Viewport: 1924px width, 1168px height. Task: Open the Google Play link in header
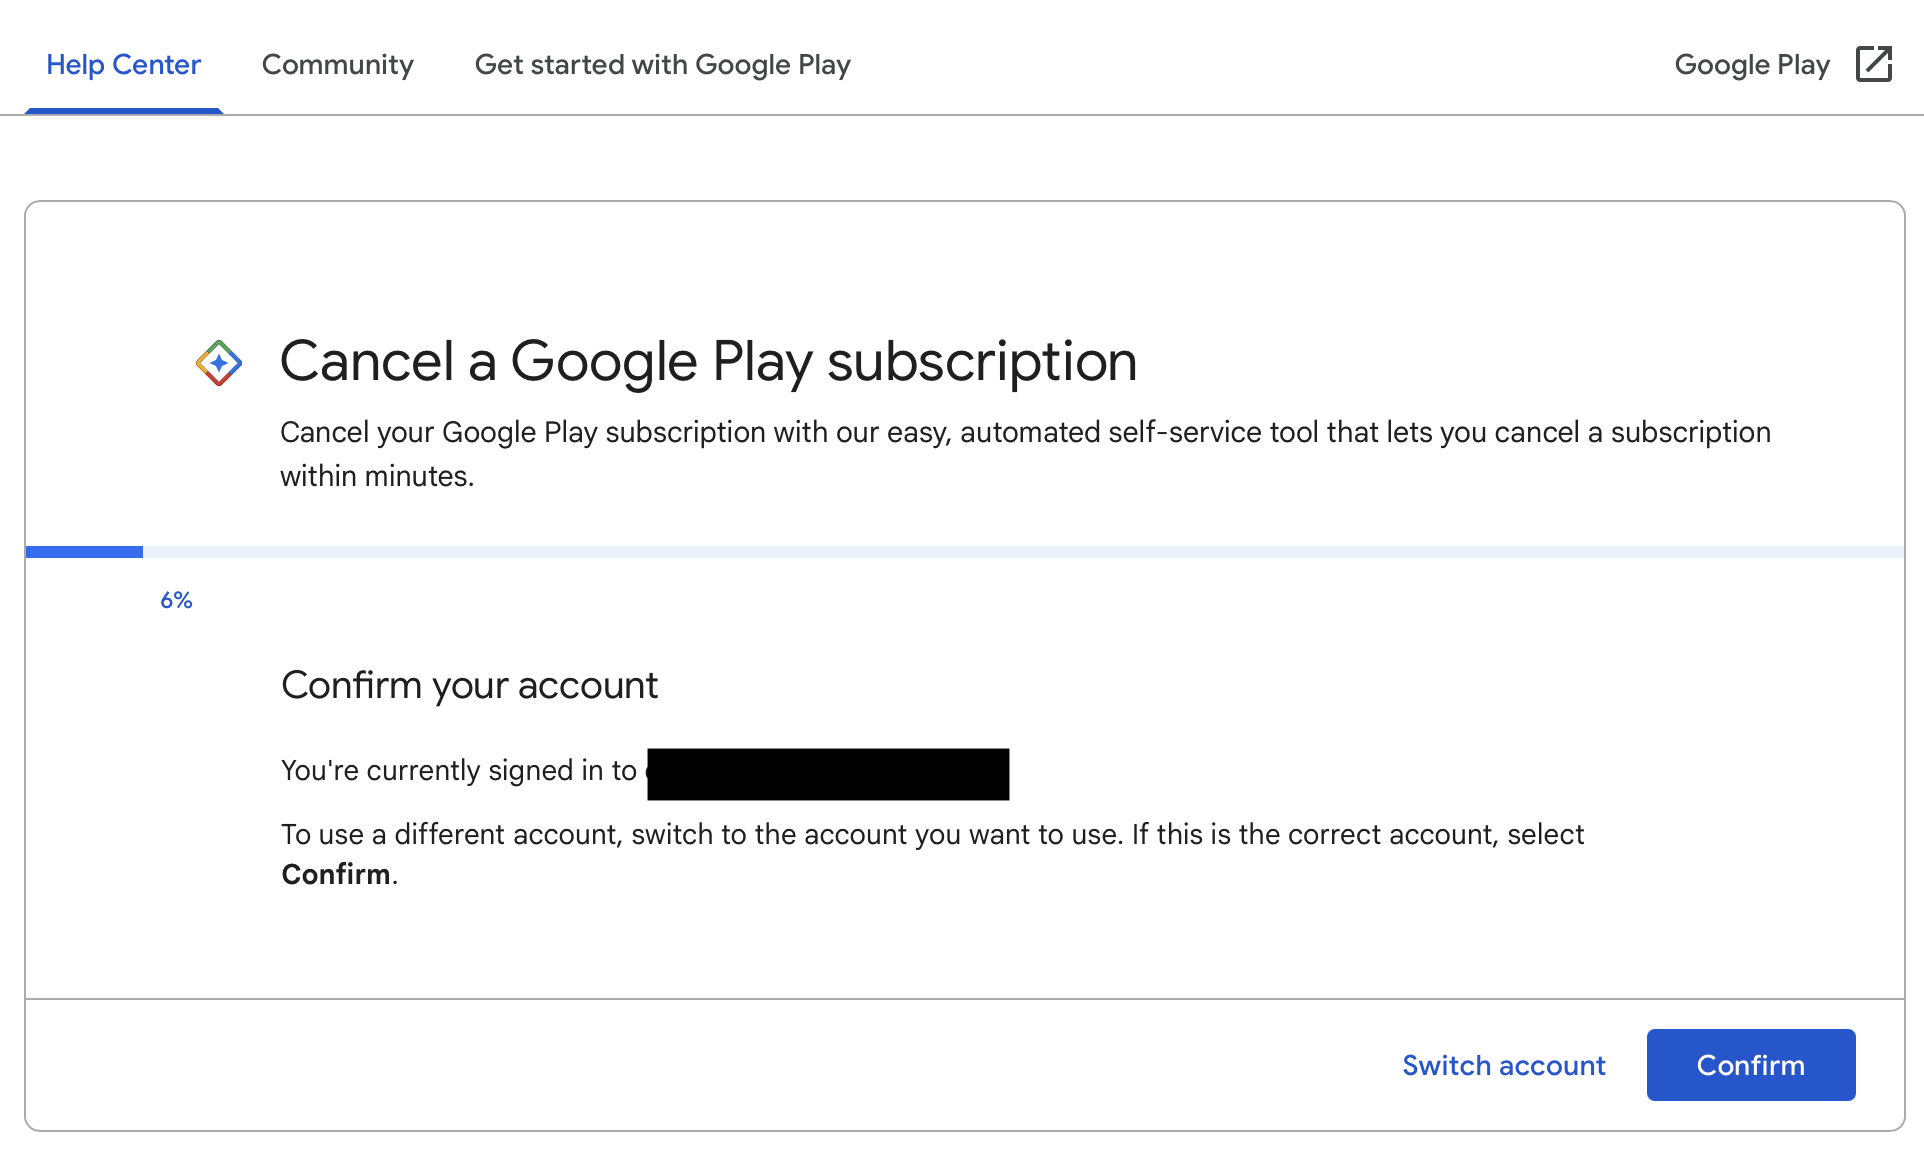1751,65
